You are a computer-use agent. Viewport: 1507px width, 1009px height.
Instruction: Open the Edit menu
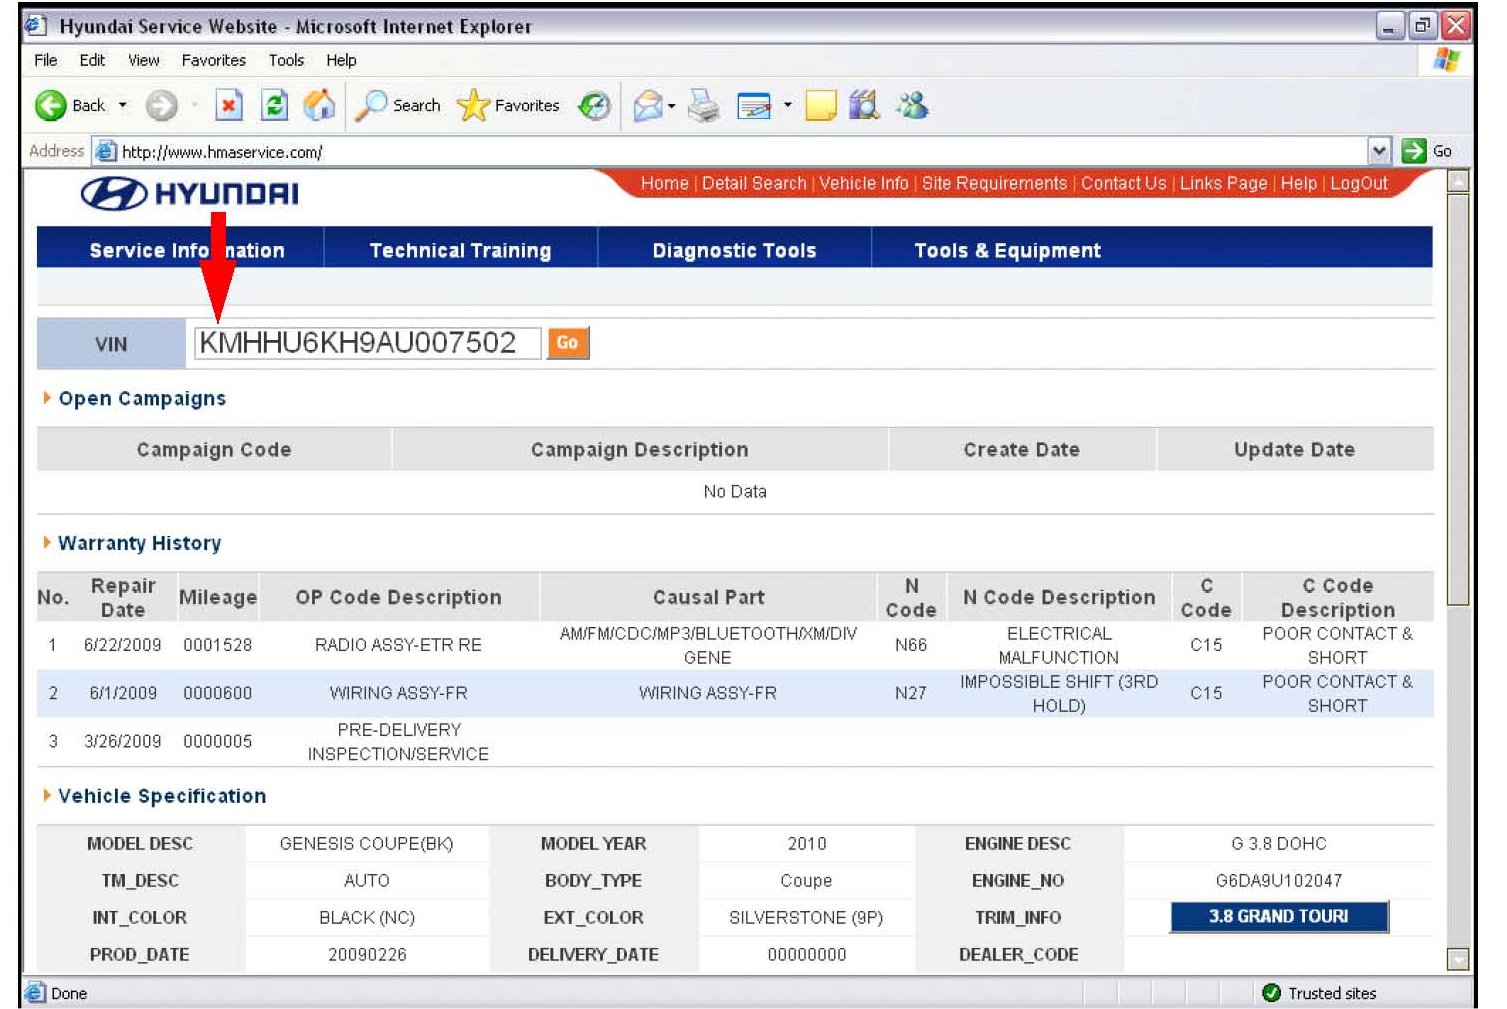click(92, 60)
